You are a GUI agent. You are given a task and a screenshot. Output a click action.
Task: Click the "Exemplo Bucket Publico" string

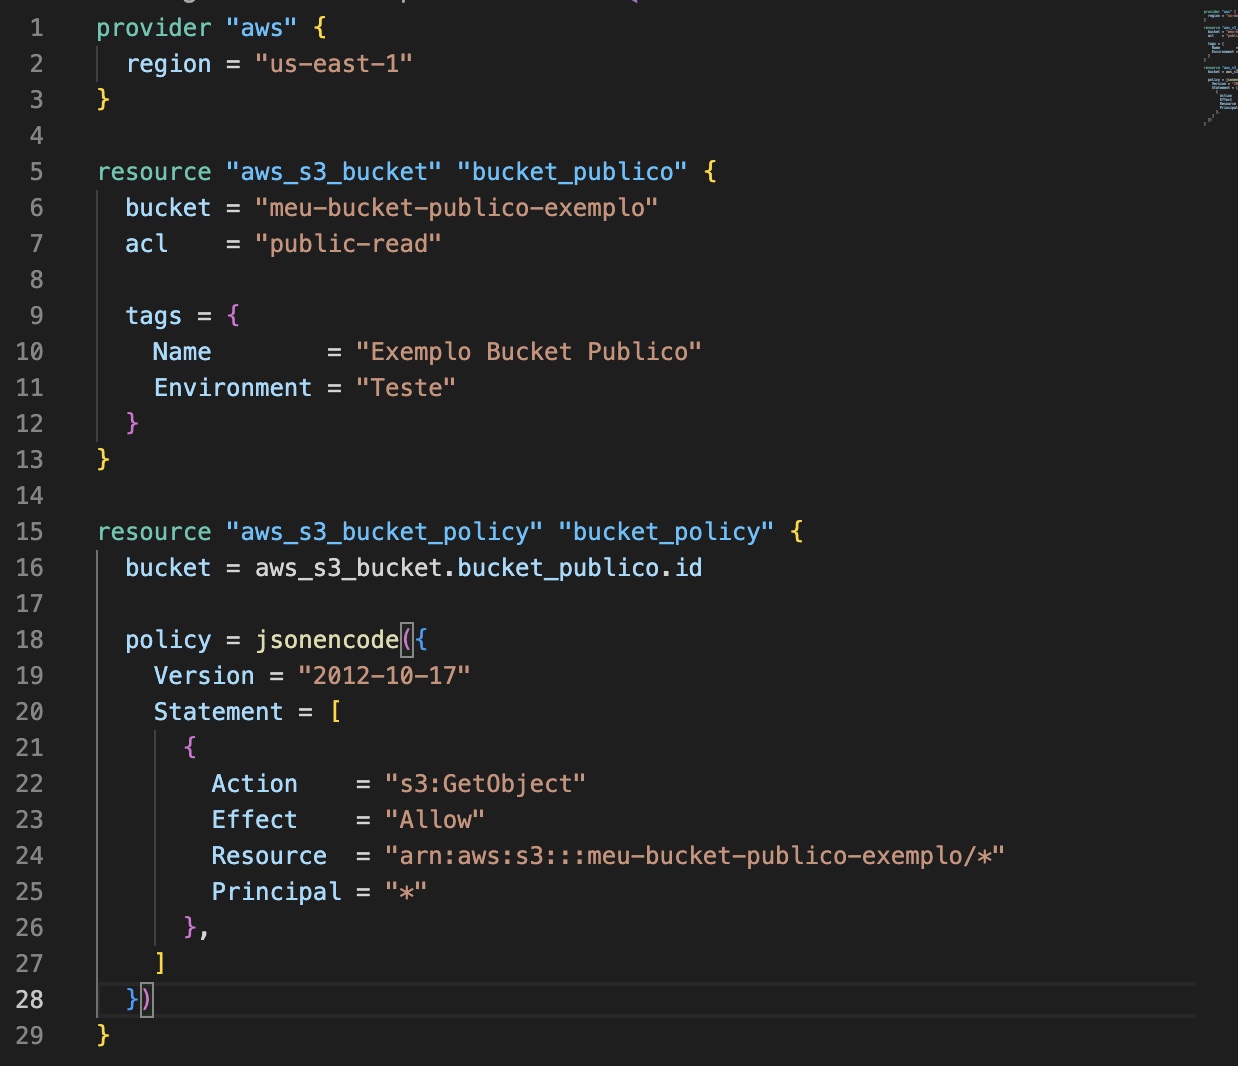[529, 353]
